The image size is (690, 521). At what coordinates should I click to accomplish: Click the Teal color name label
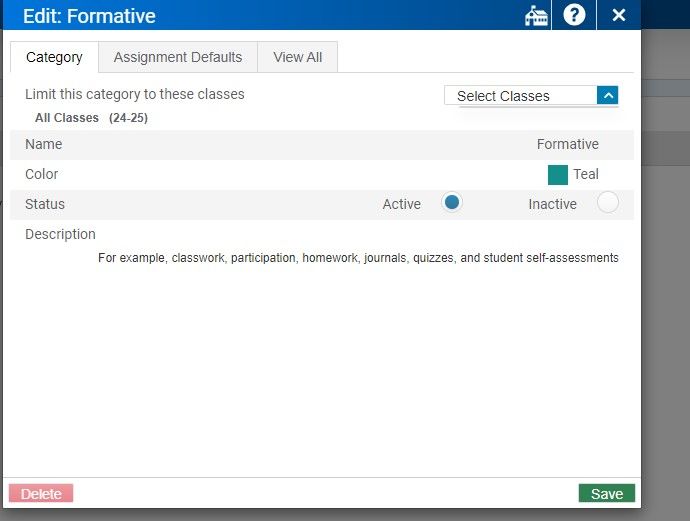tap(586, 174)
